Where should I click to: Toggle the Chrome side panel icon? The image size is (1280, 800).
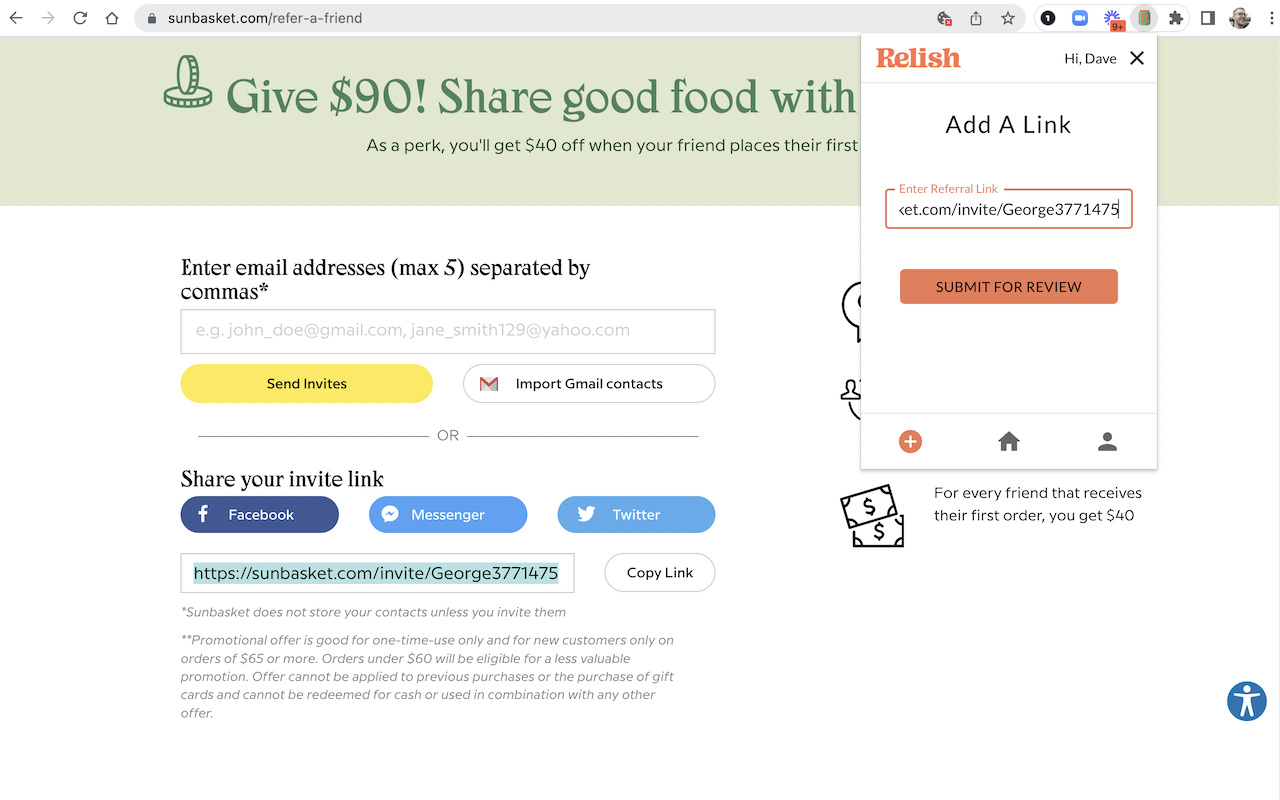coord(1207,18)
